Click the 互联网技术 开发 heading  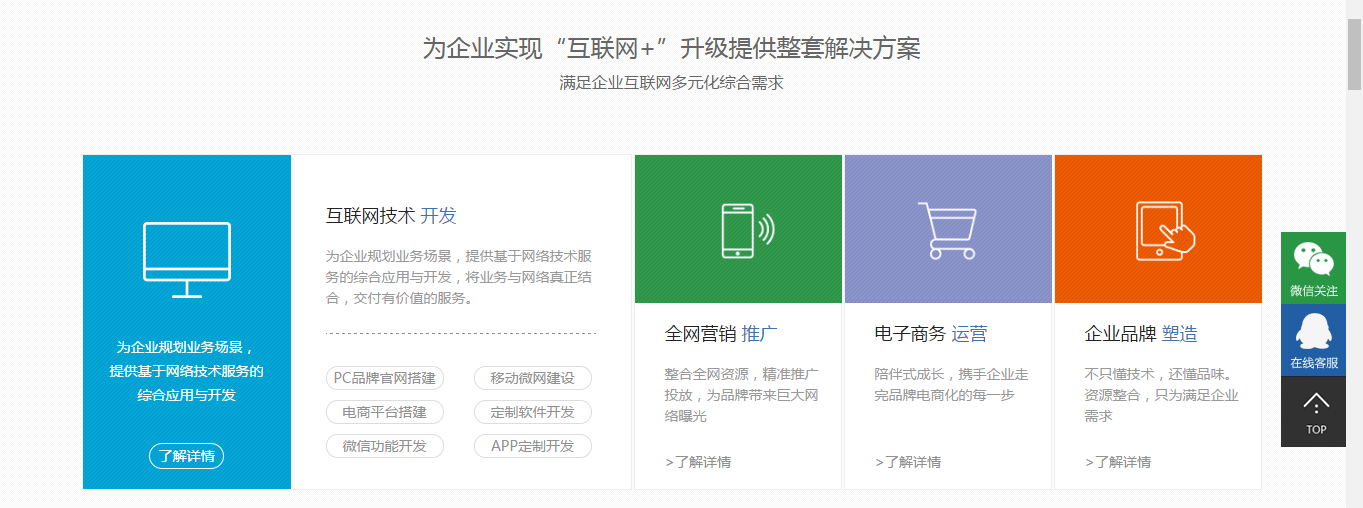391,216
